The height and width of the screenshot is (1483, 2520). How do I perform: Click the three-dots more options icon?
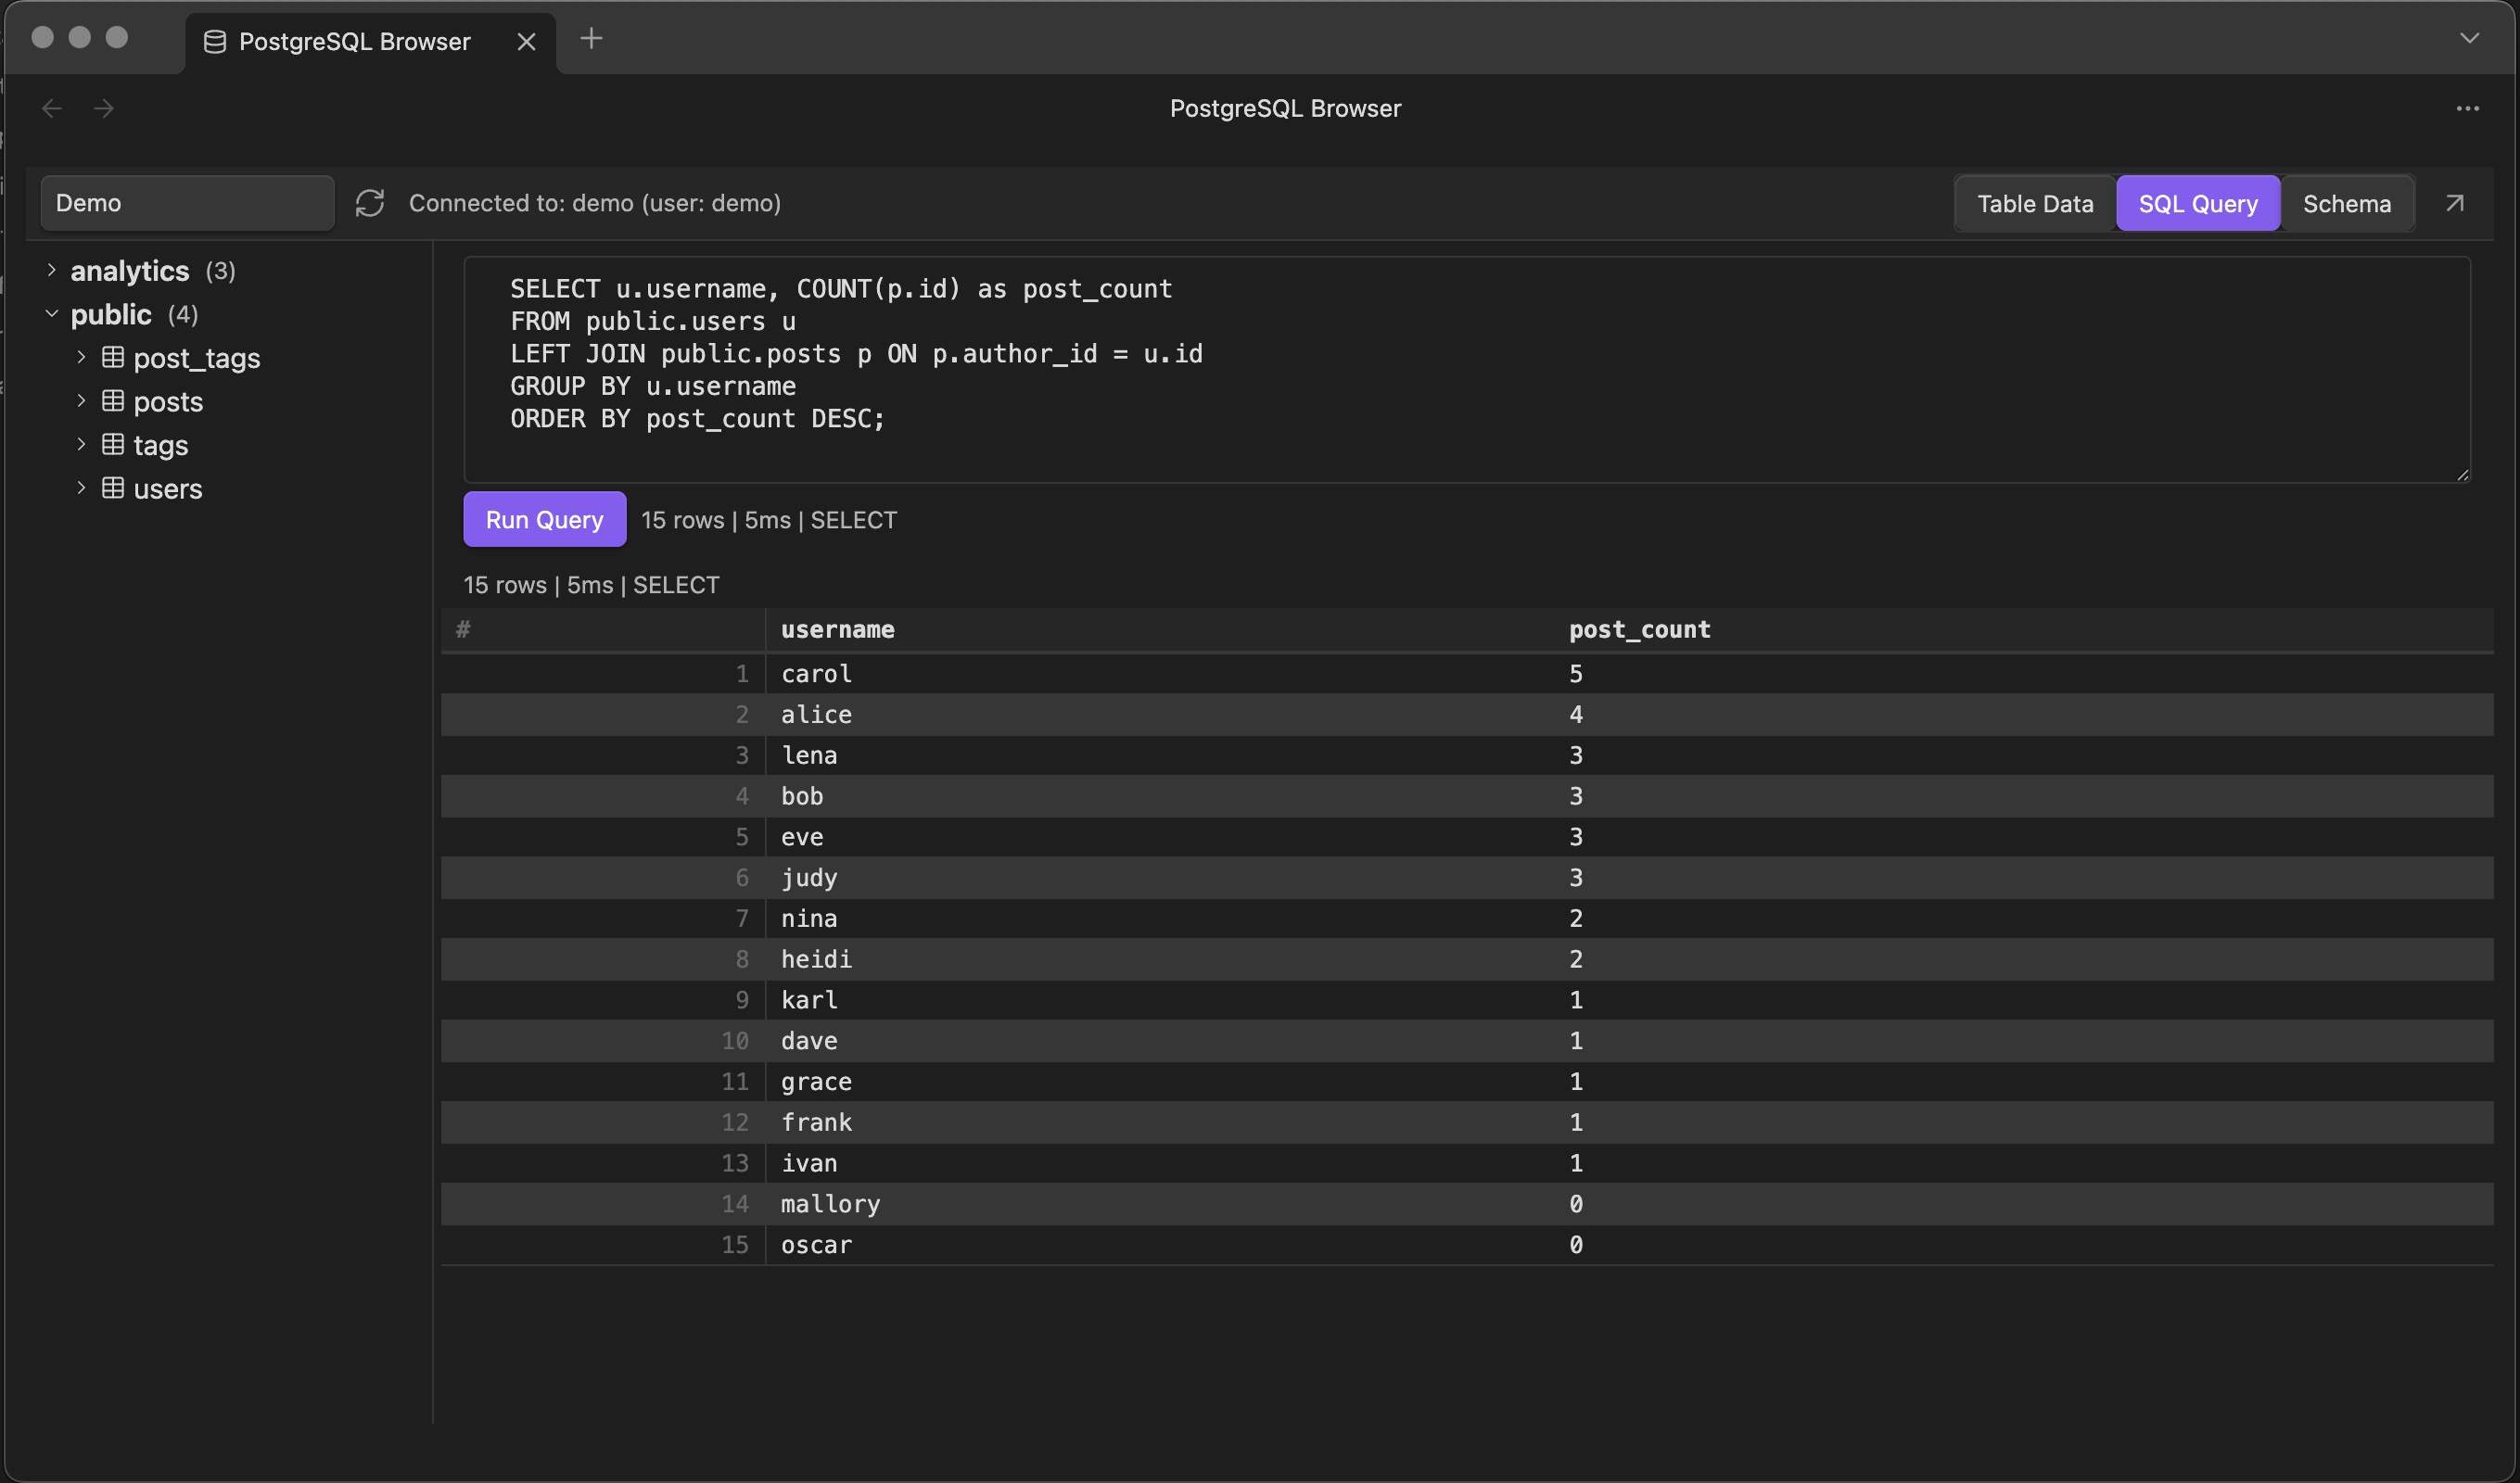click(2467, 108)
